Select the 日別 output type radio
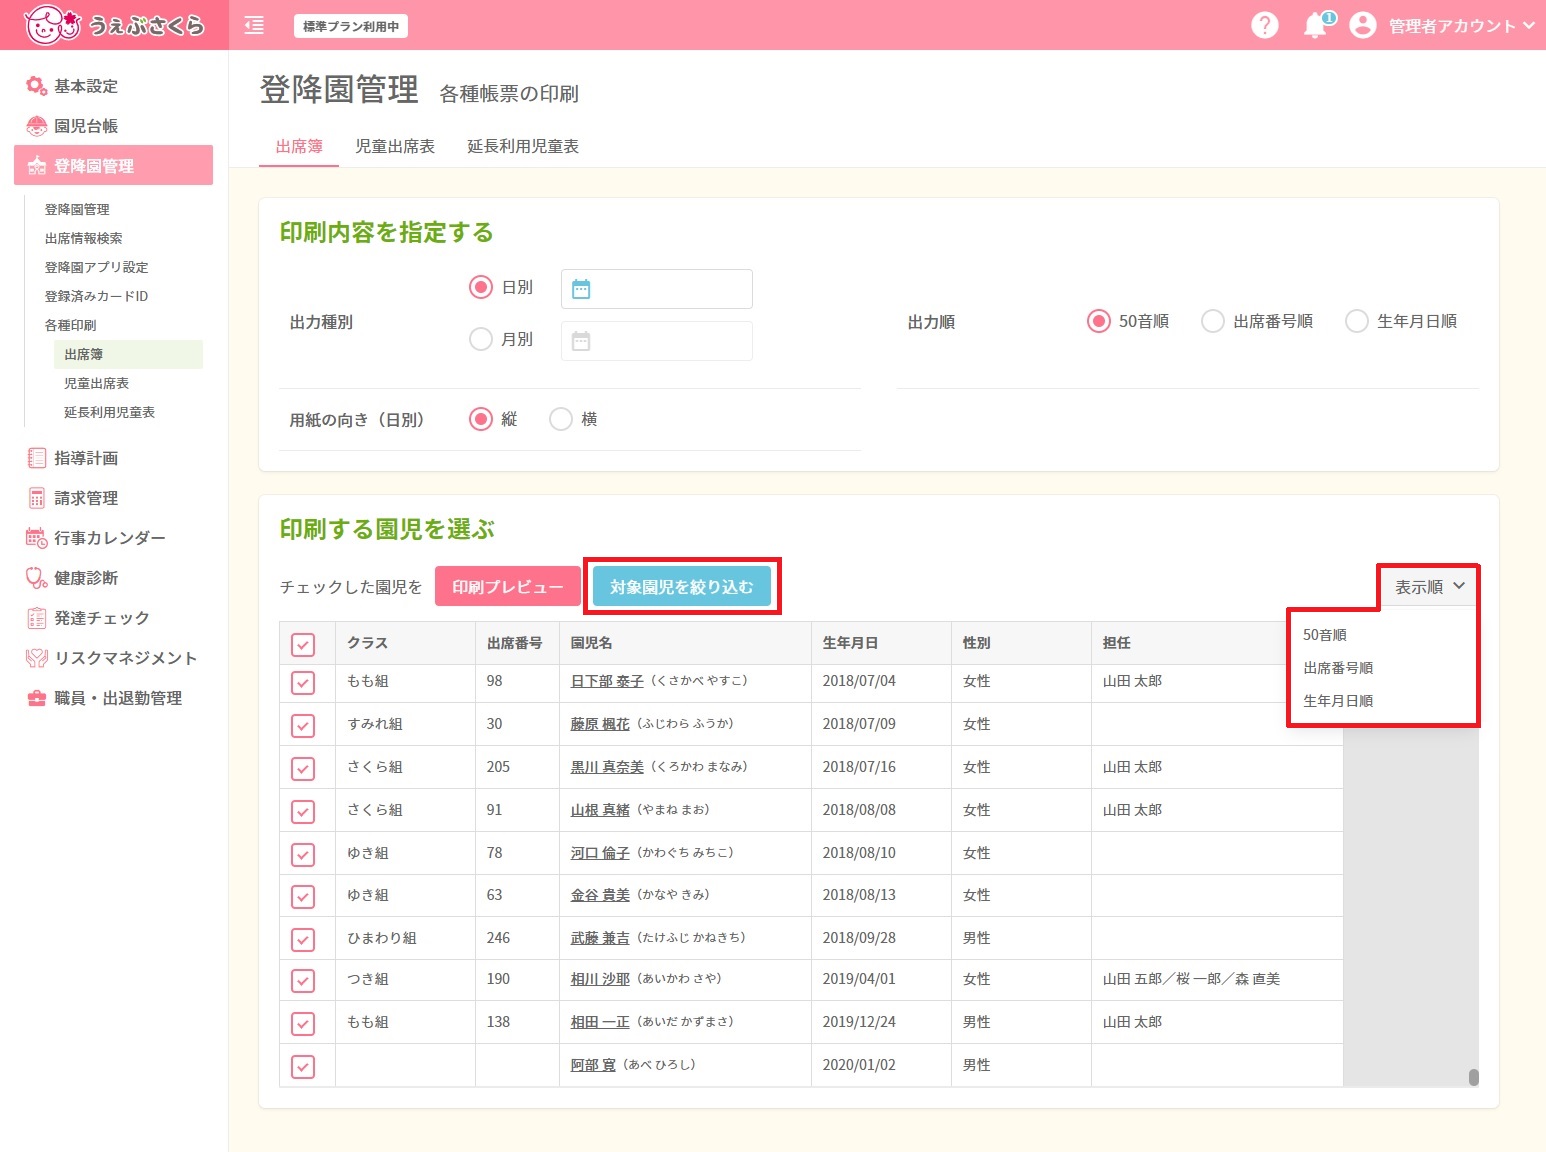Screen dimensions: 1546x1152 click(x=481, y=287)
